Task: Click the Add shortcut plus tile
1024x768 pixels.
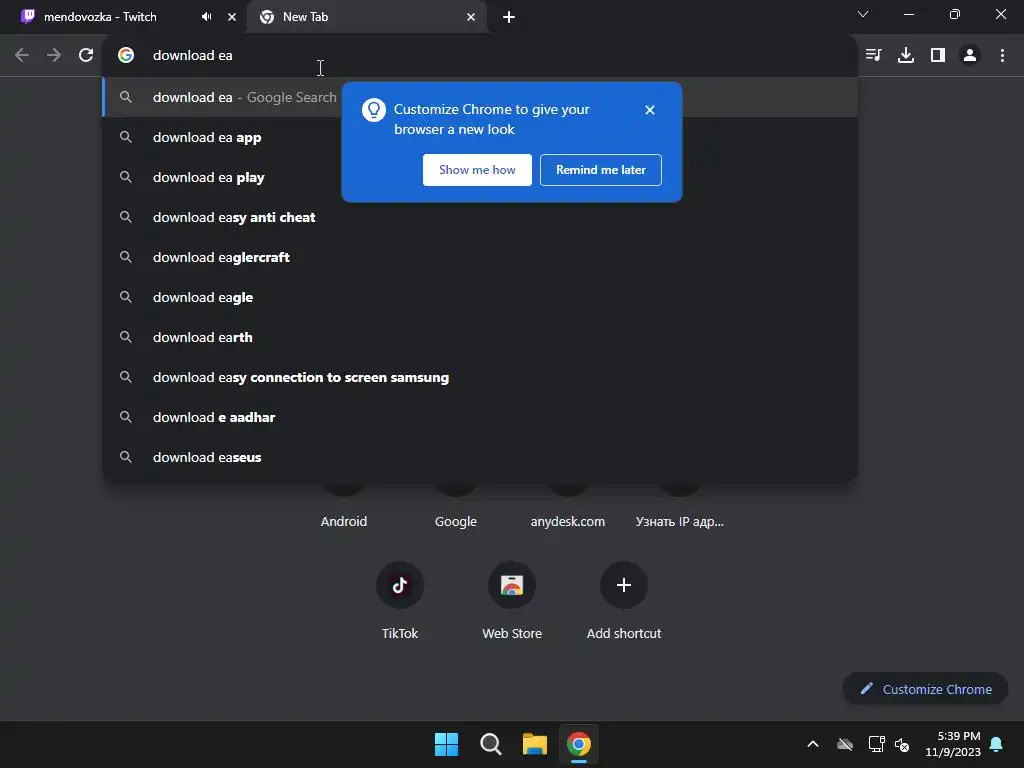Action: coord(624,601)
